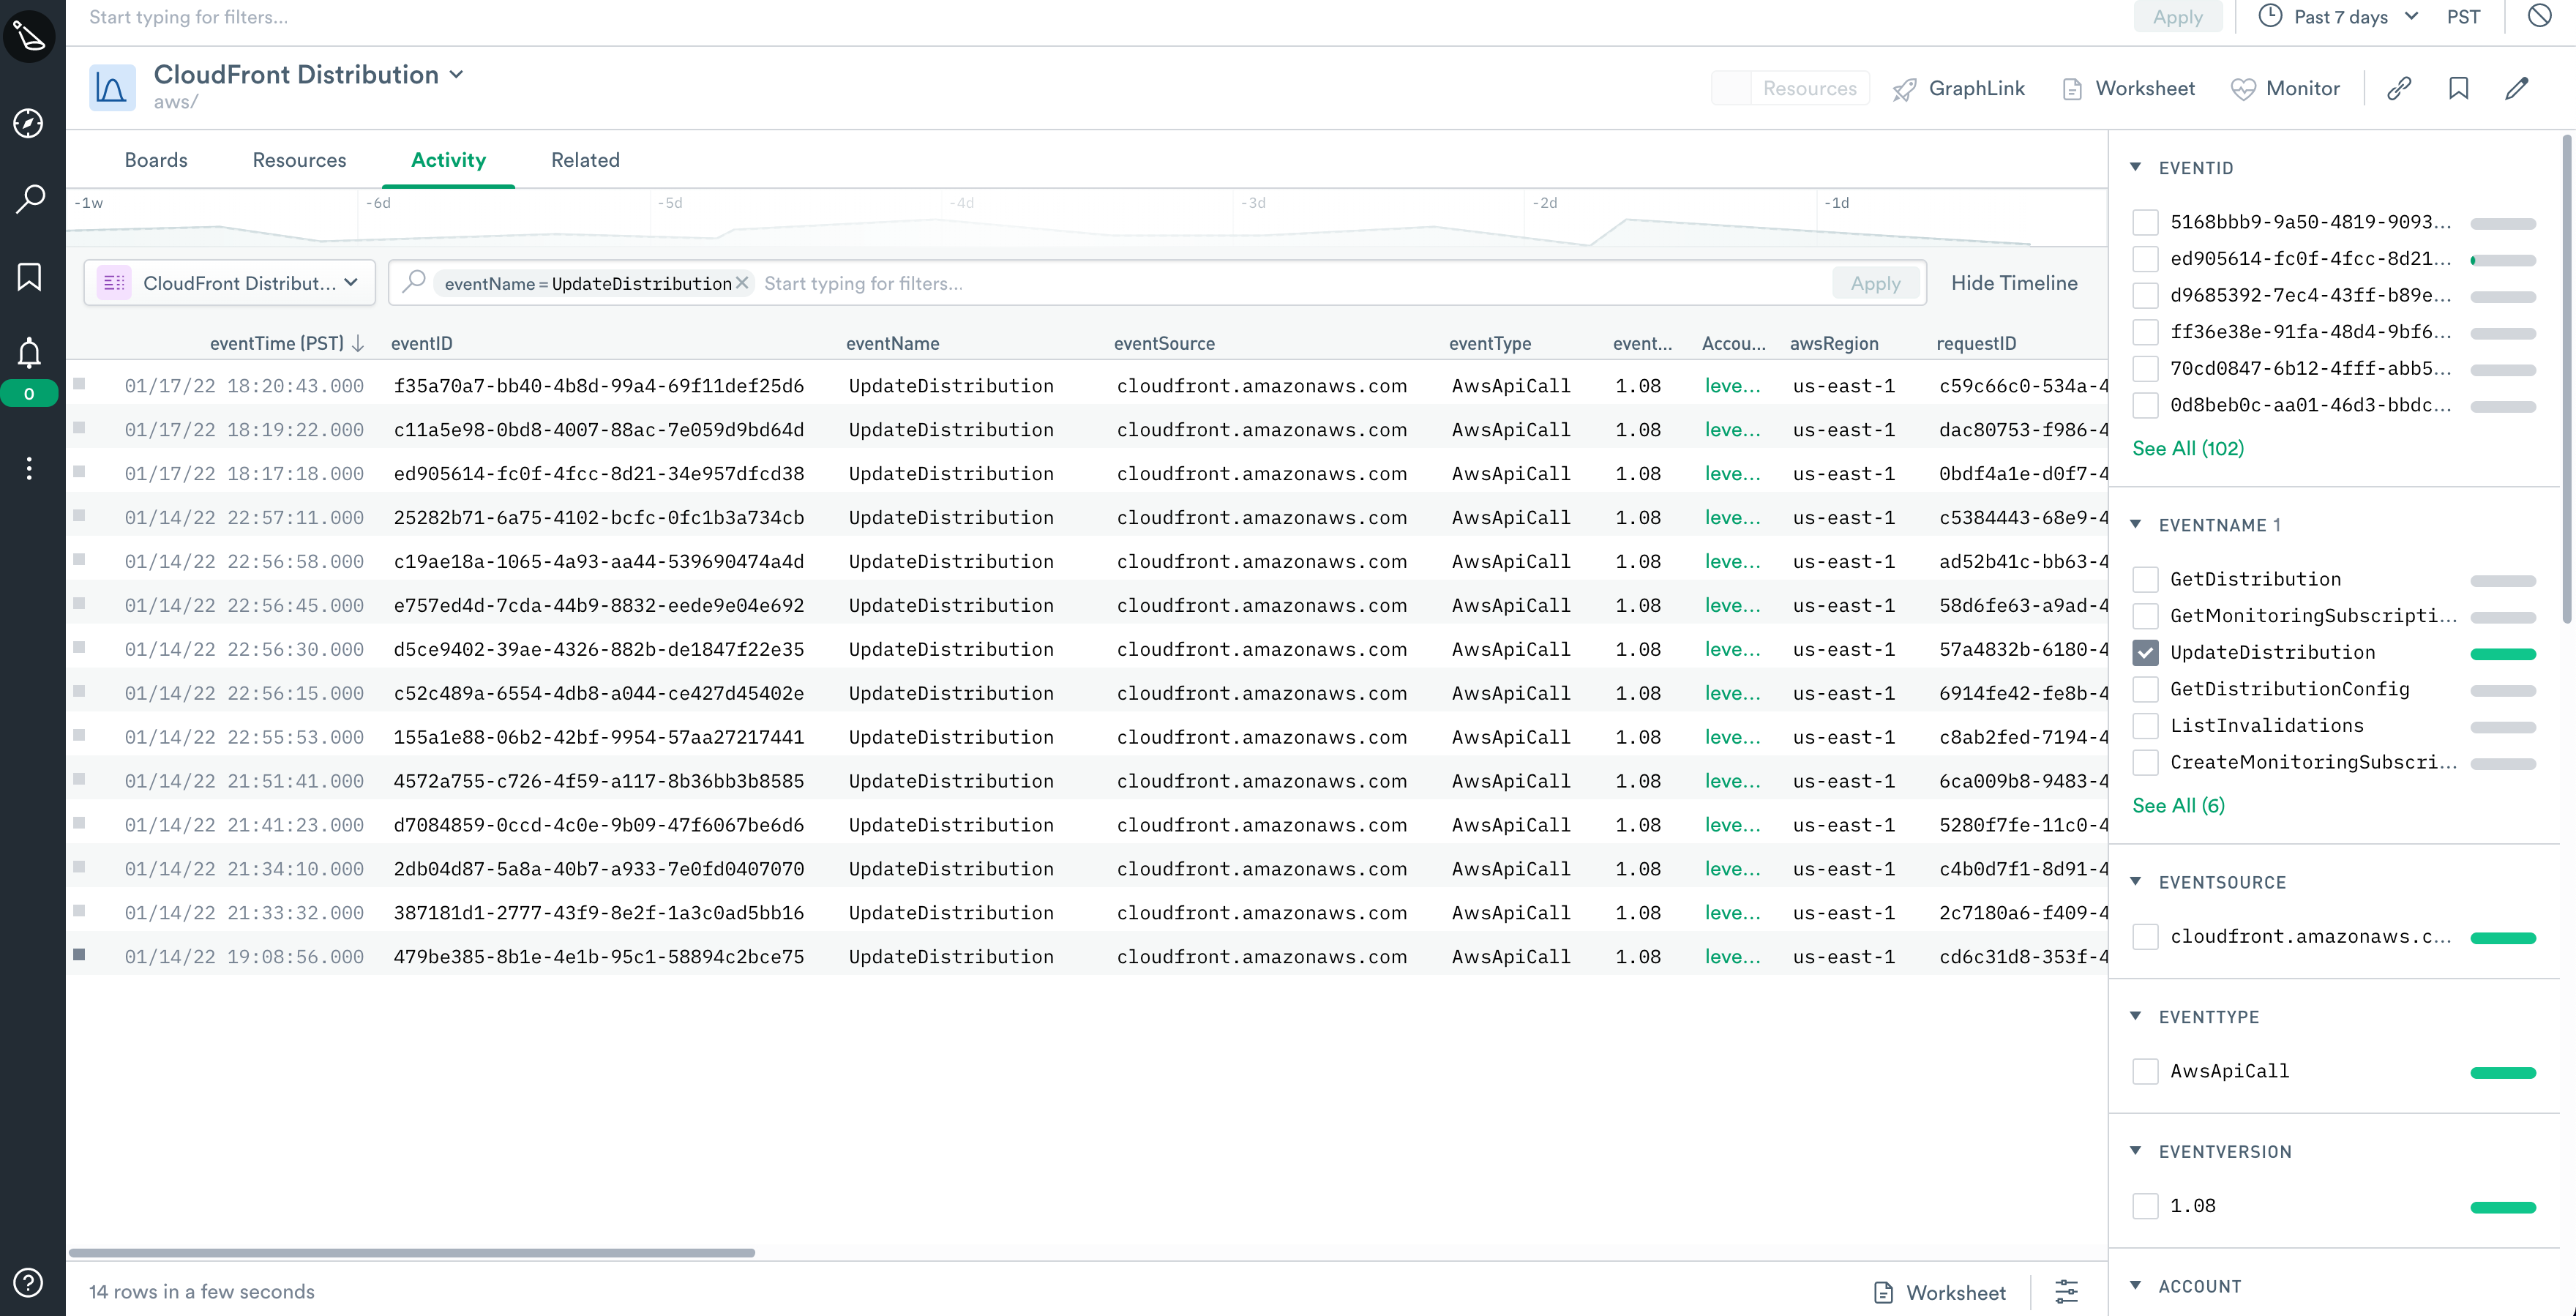Switch to the Boards tab
Image resolution: width=2576 pixels, height=1316 pixels.
pos(156,160)
